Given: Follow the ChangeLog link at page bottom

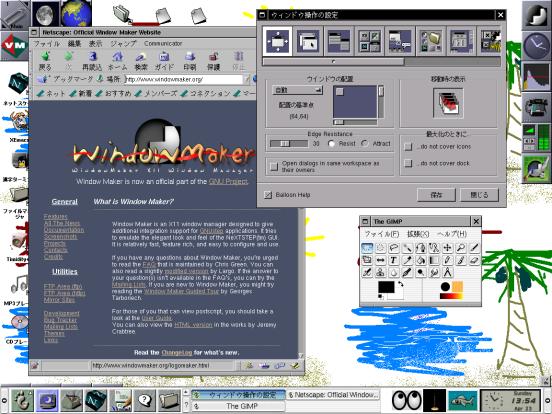Looking at the screenshot, I should [177, 352].
